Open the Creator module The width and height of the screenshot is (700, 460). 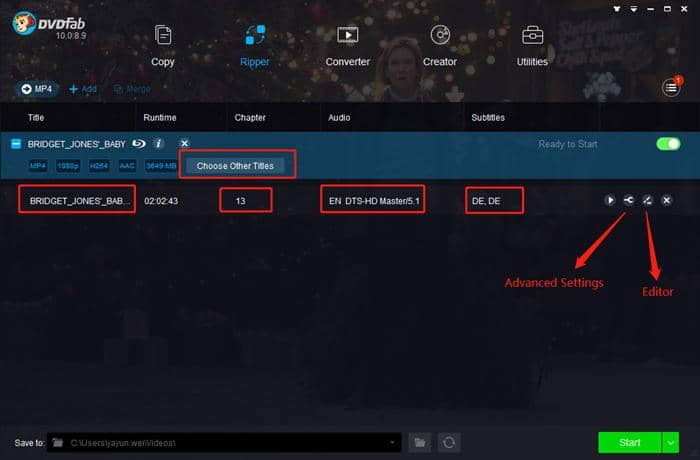click(440, 46)
